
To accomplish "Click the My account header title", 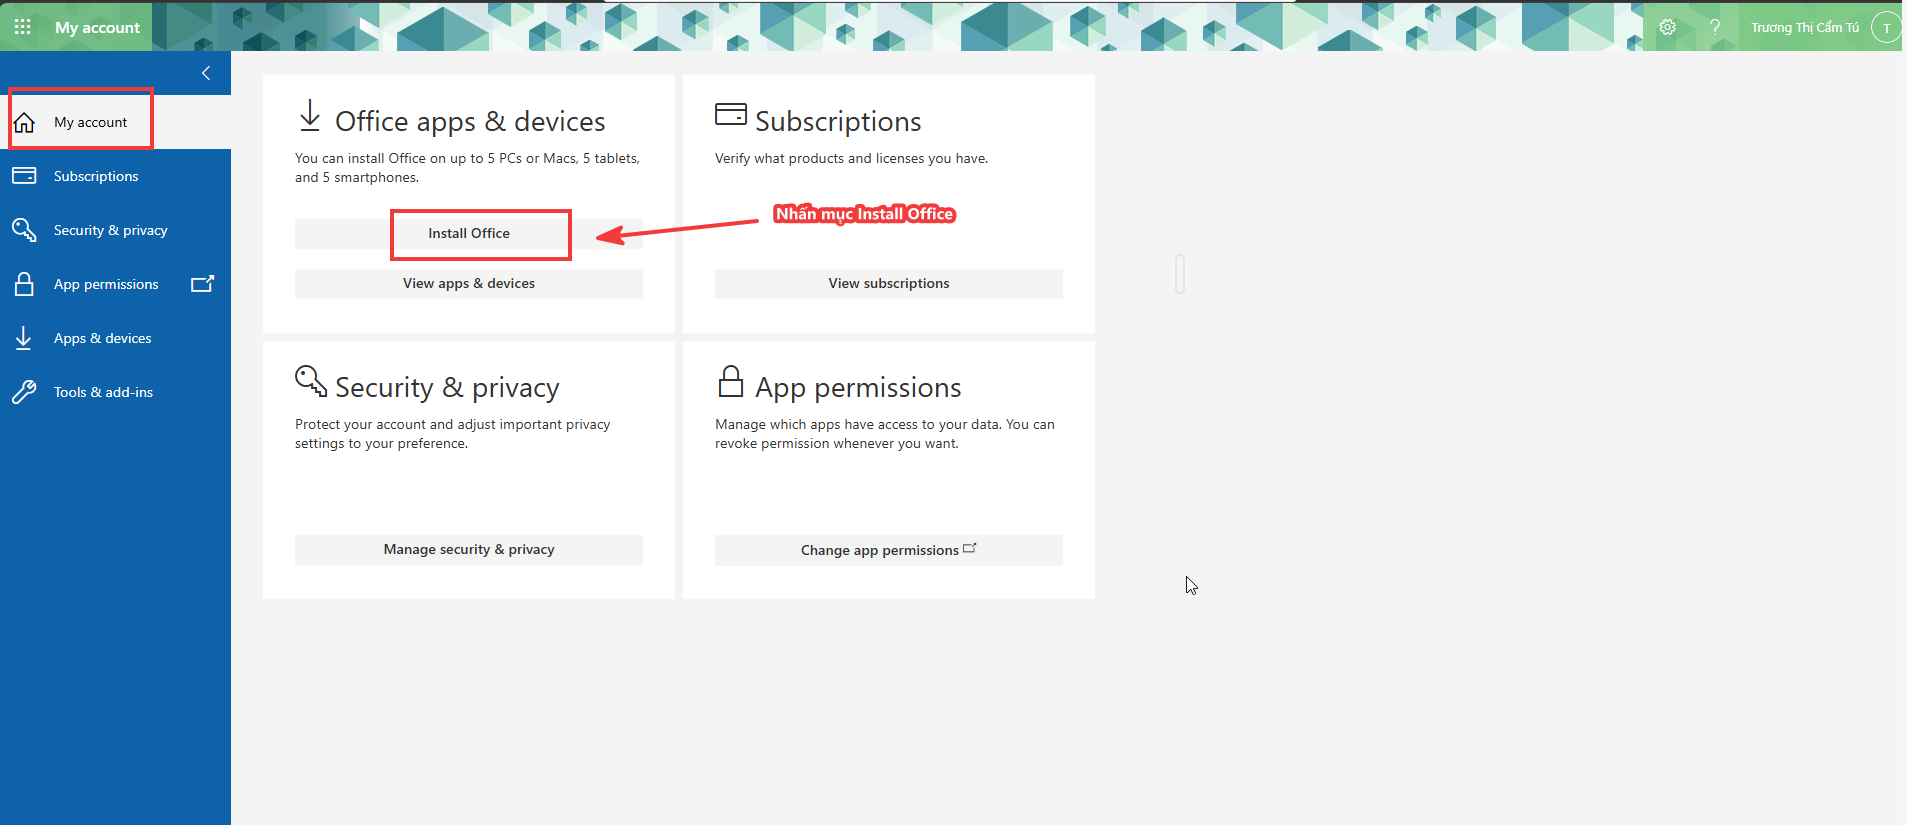I will tap(97, 28).
